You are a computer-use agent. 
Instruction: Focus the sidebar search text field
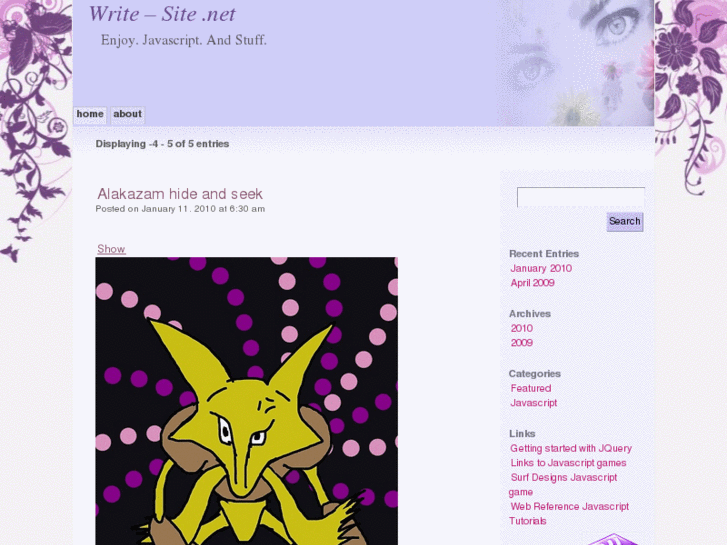click(580, 197)
